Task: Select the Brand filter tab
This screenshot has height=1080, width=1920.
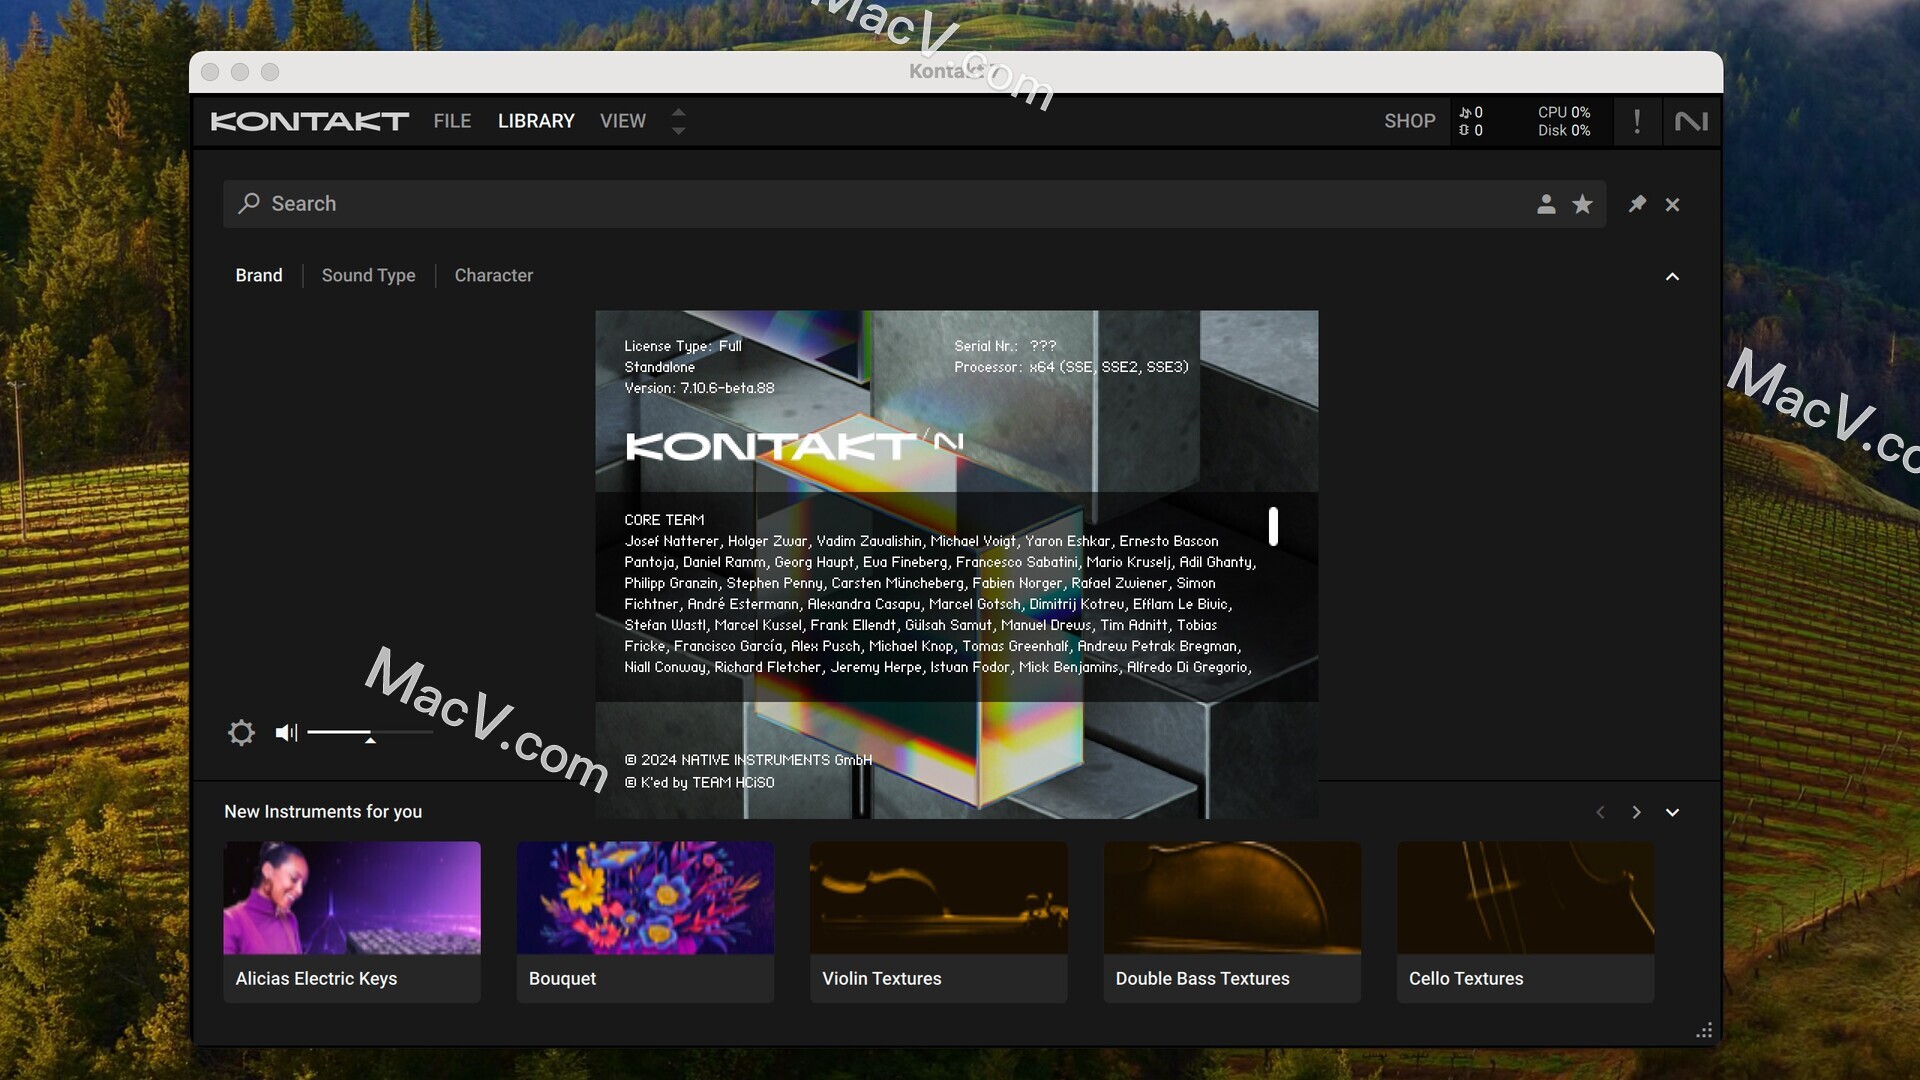Action: coord(259,275)
